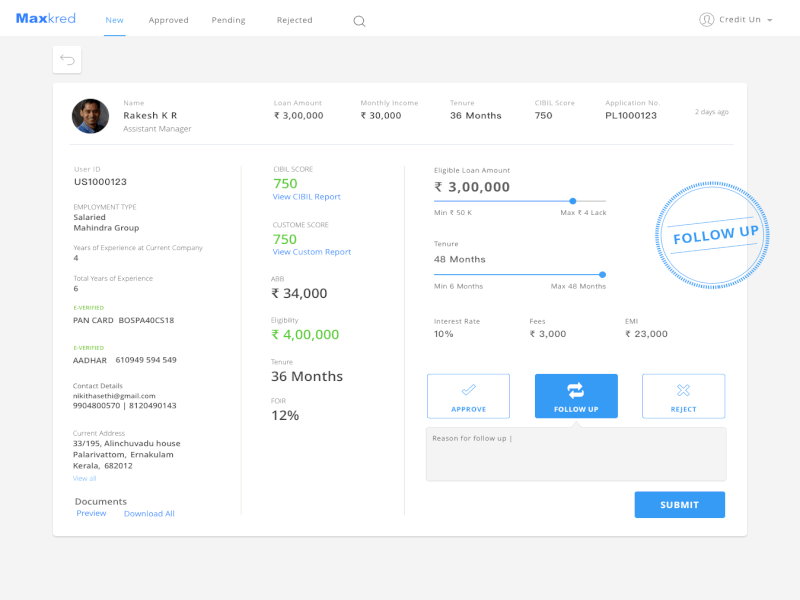The height and width of the screenshot is (600, 800).
Task: Open the Pending applications tab
Action: (x=228, y=19)
